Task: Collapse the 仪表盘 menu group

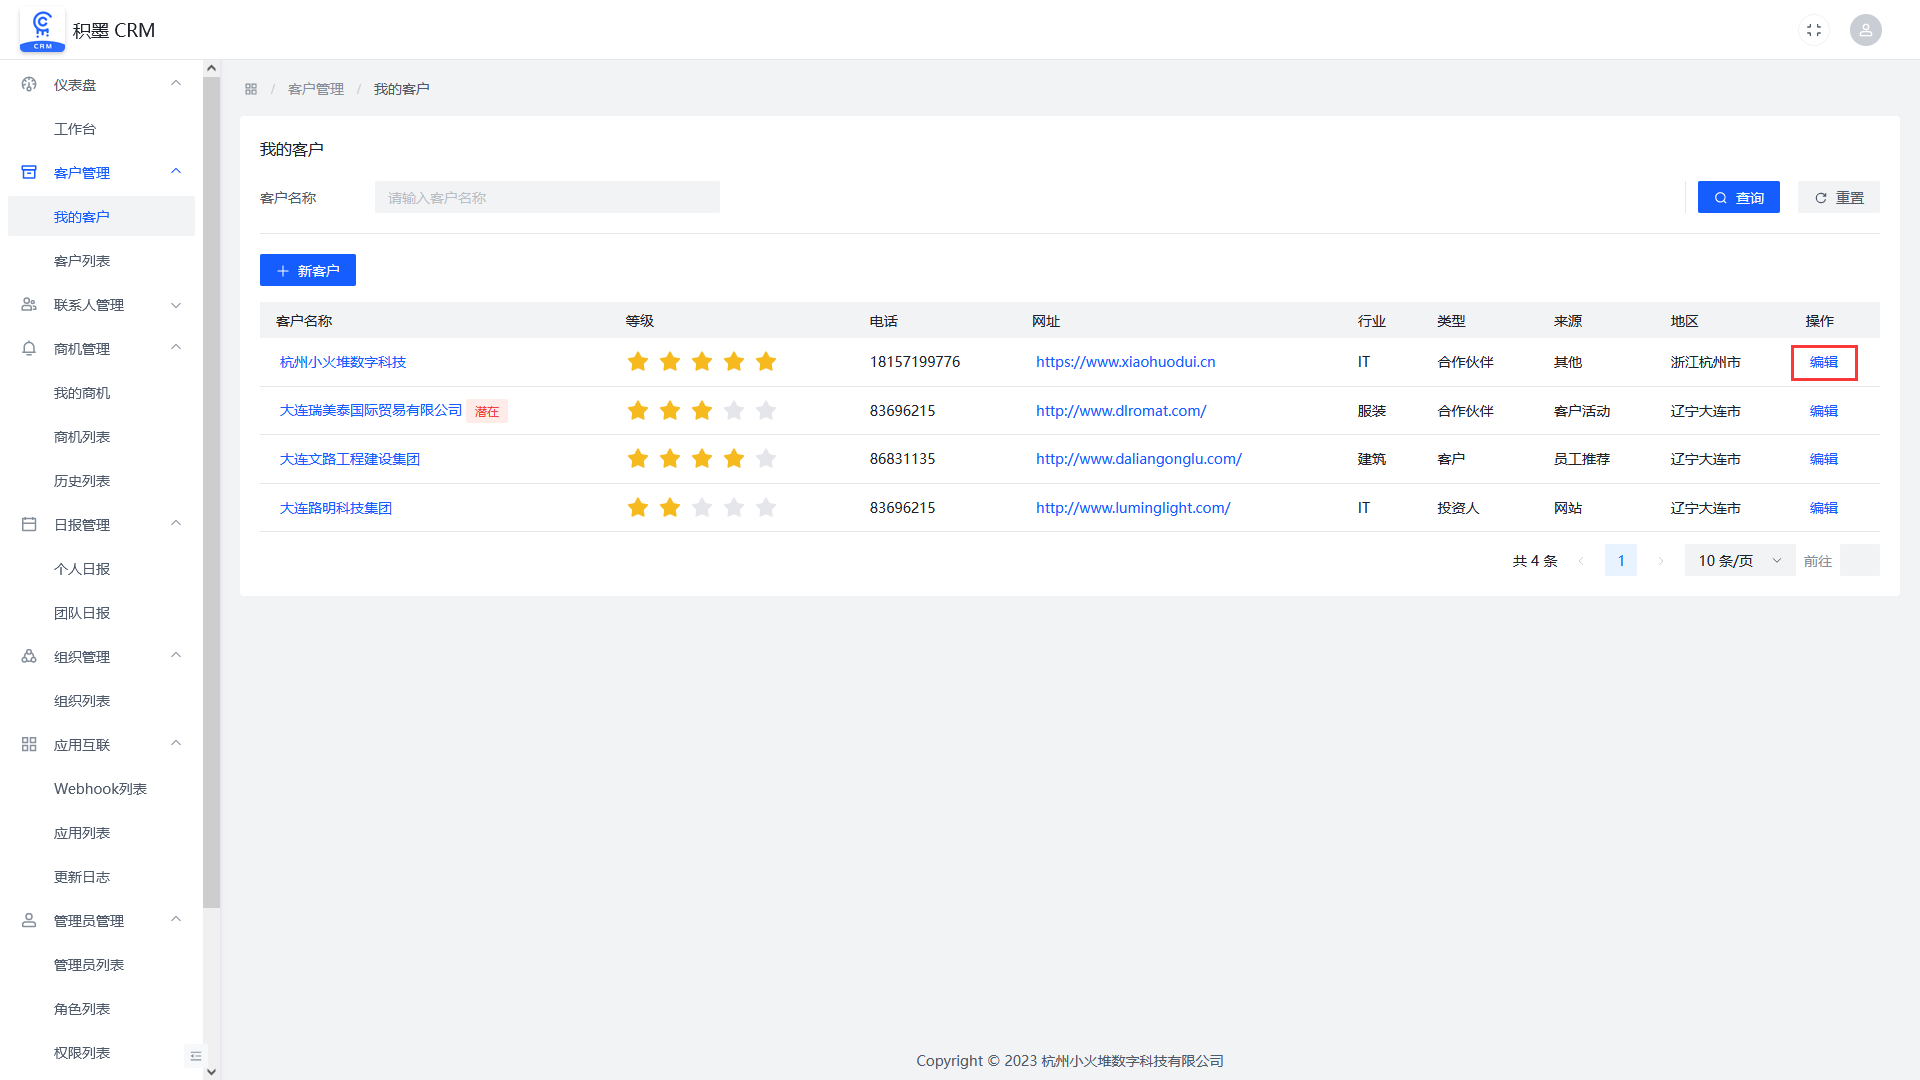Action: tap(176, 84)
